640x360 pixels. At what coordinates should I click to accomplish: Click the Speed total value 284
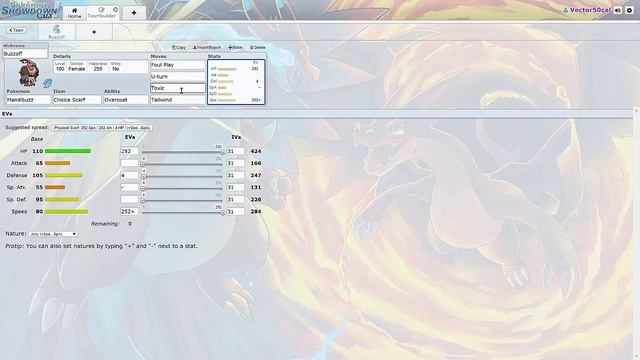(x=256, y=212)
